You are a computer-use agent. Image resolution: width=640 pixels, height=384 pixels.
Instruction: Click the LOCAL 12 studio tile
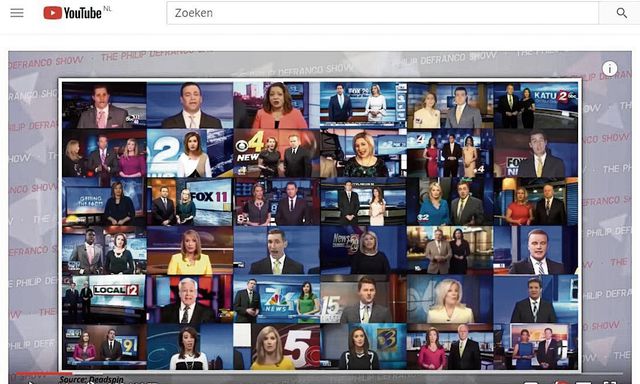point(104,299)
